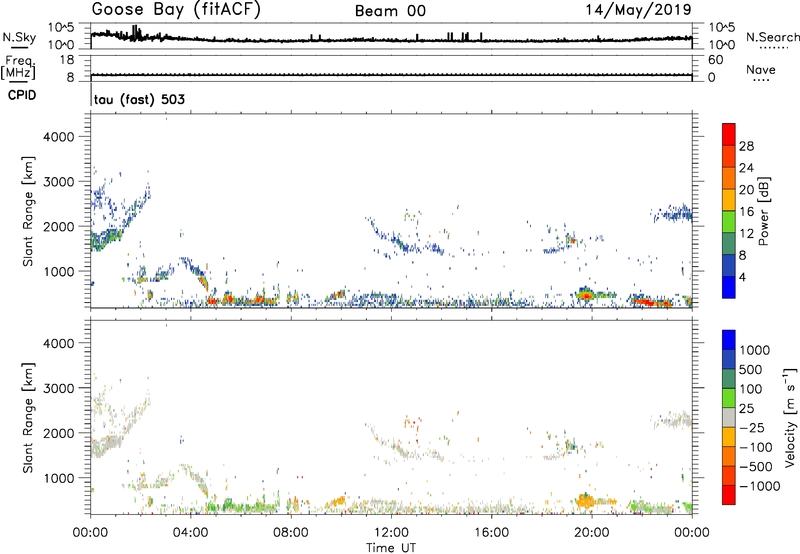Click the solid line sample under N.Sky
Screen dimensions: 800x554
coord(19,48)
